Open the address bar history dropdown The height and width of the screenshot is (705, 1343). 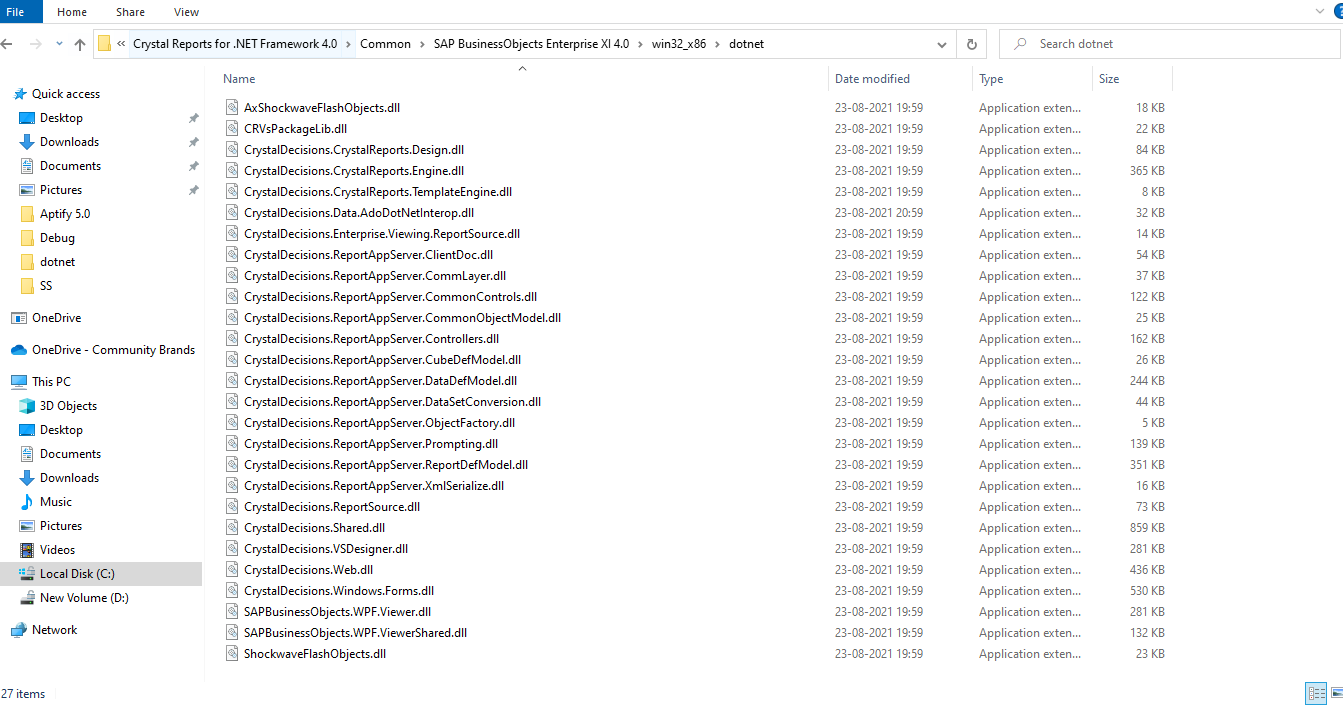tap(942, 45)
